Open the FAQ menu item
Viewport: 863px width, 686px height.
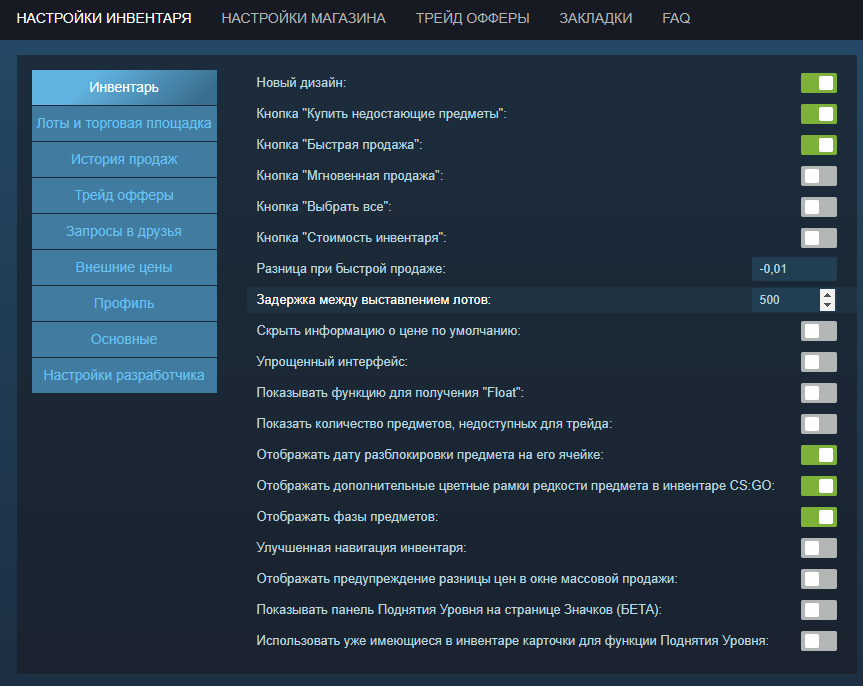point(675,18)
